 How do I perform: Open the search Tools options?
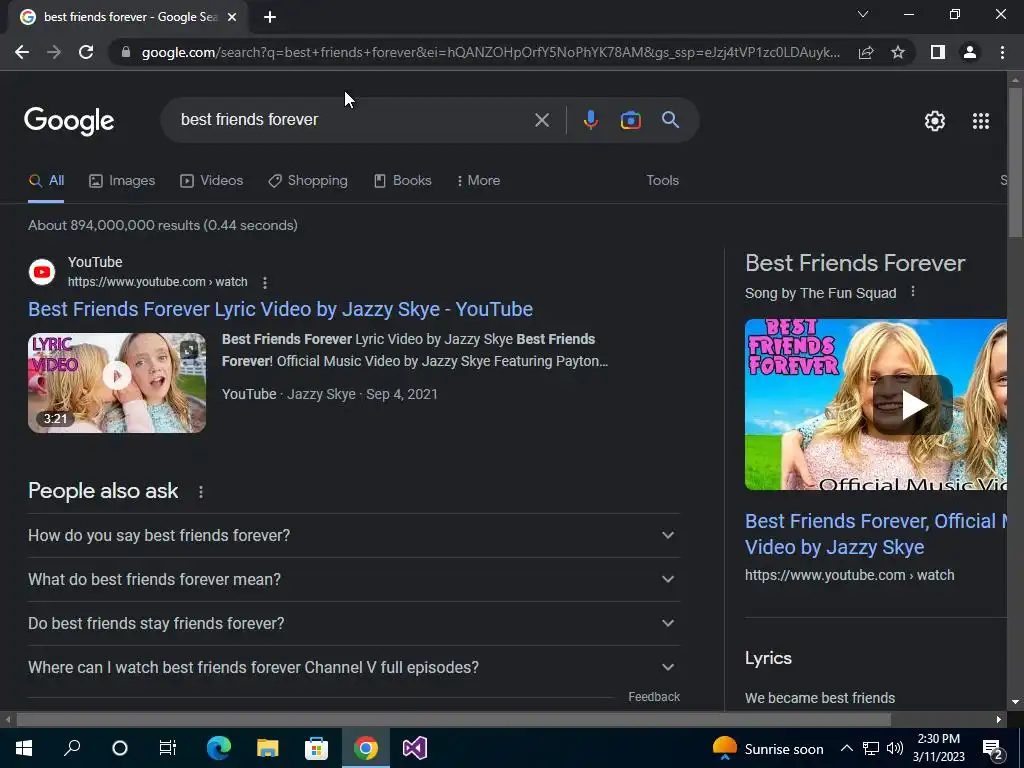[662, 181]
